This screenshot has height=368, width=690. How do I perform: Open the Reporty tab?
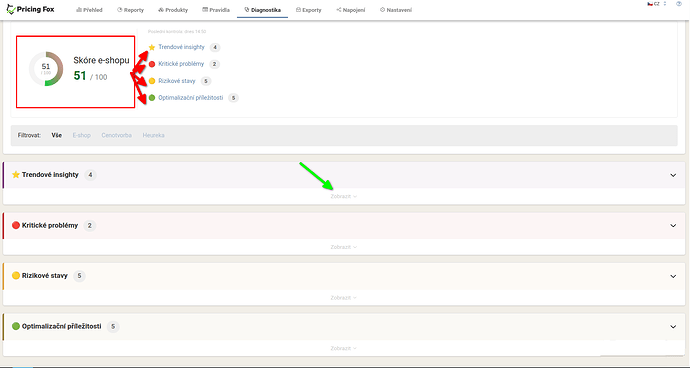131,10
